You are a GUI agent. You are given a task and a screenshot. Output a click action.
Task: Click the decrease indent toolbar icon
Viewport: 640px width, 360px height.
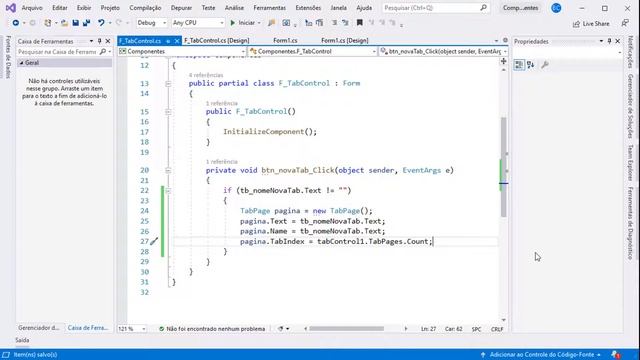(x=334, y=23)
